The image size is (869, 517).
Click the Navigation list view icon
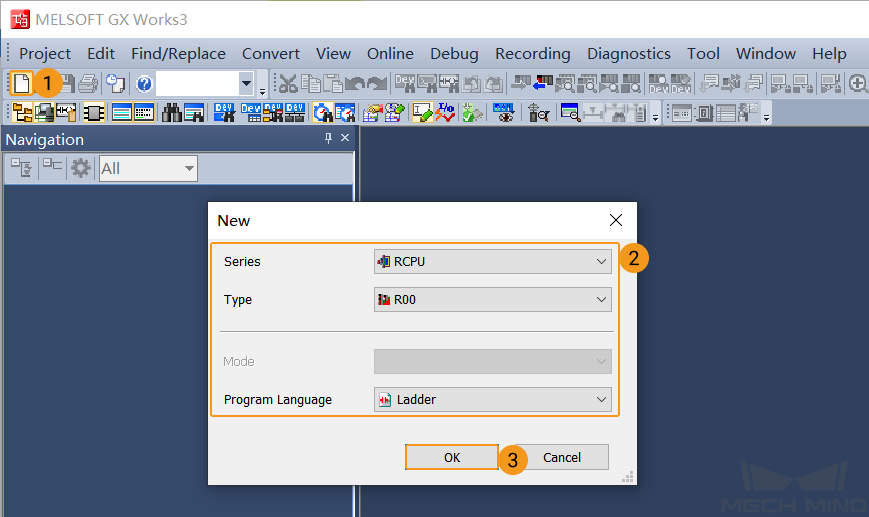click(52, 166)
